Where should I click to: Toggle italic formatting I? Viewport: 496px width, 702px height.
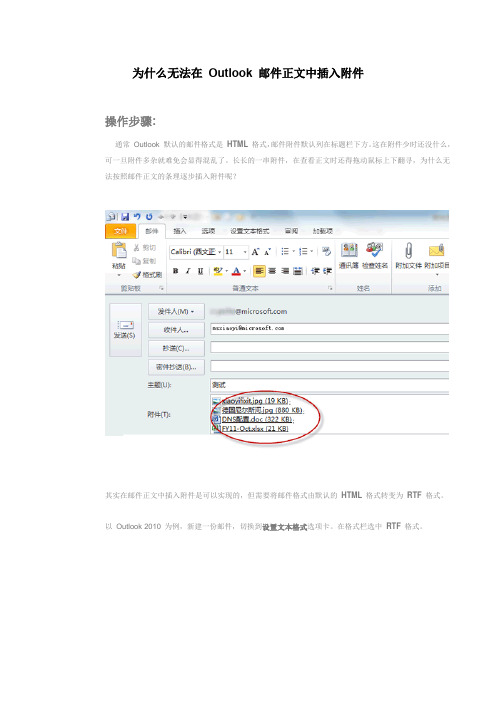pos(188,271)
